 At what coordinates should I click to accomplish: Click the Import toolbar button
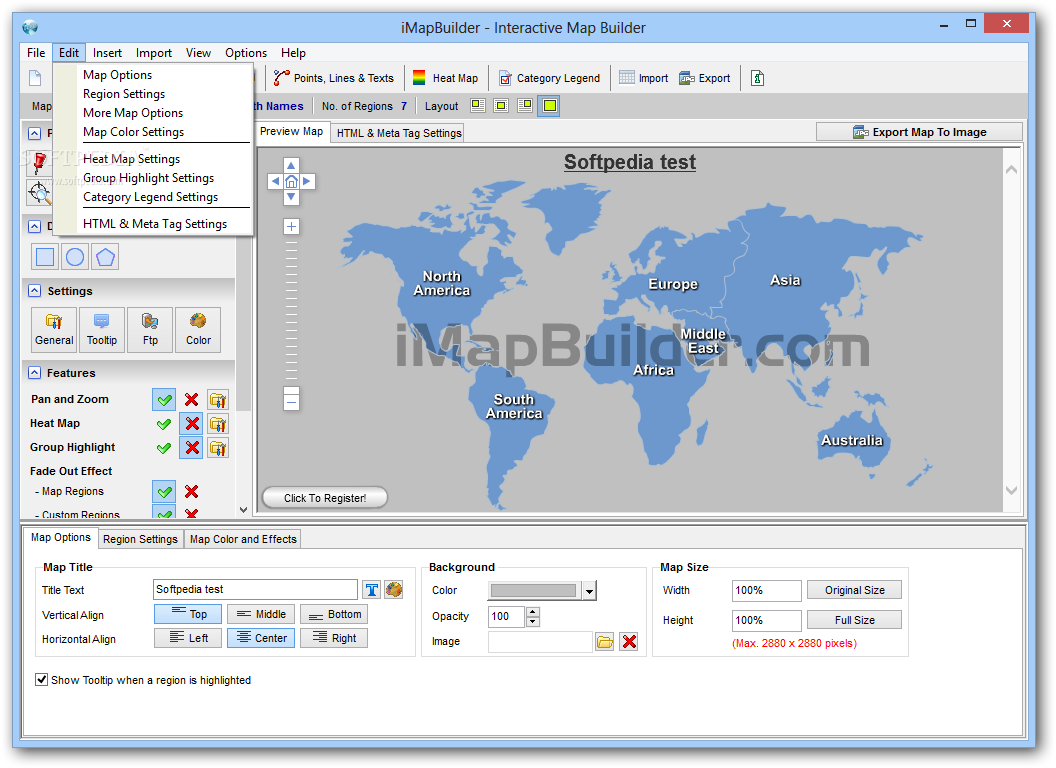(644, 78)
